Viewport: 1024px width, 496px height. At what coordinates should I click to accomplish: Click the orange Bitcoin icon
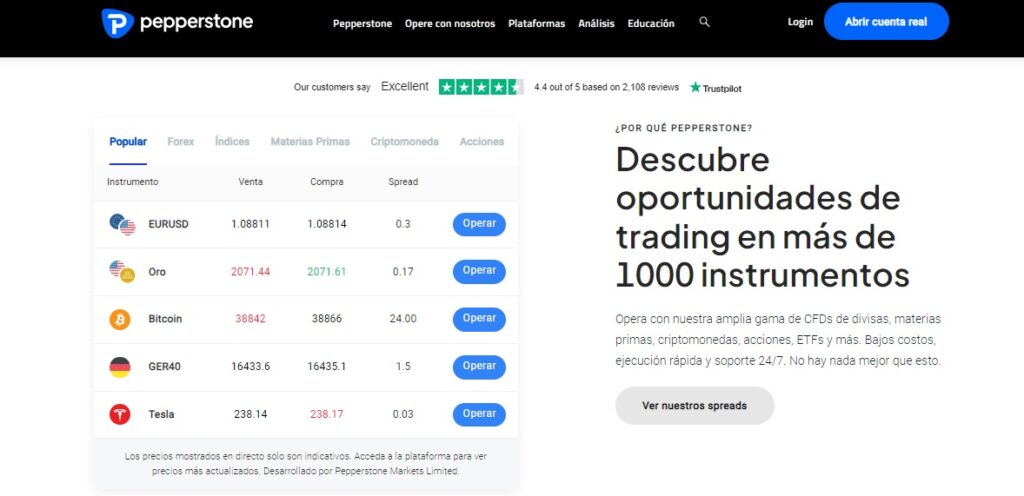click(x=120, y=319)
